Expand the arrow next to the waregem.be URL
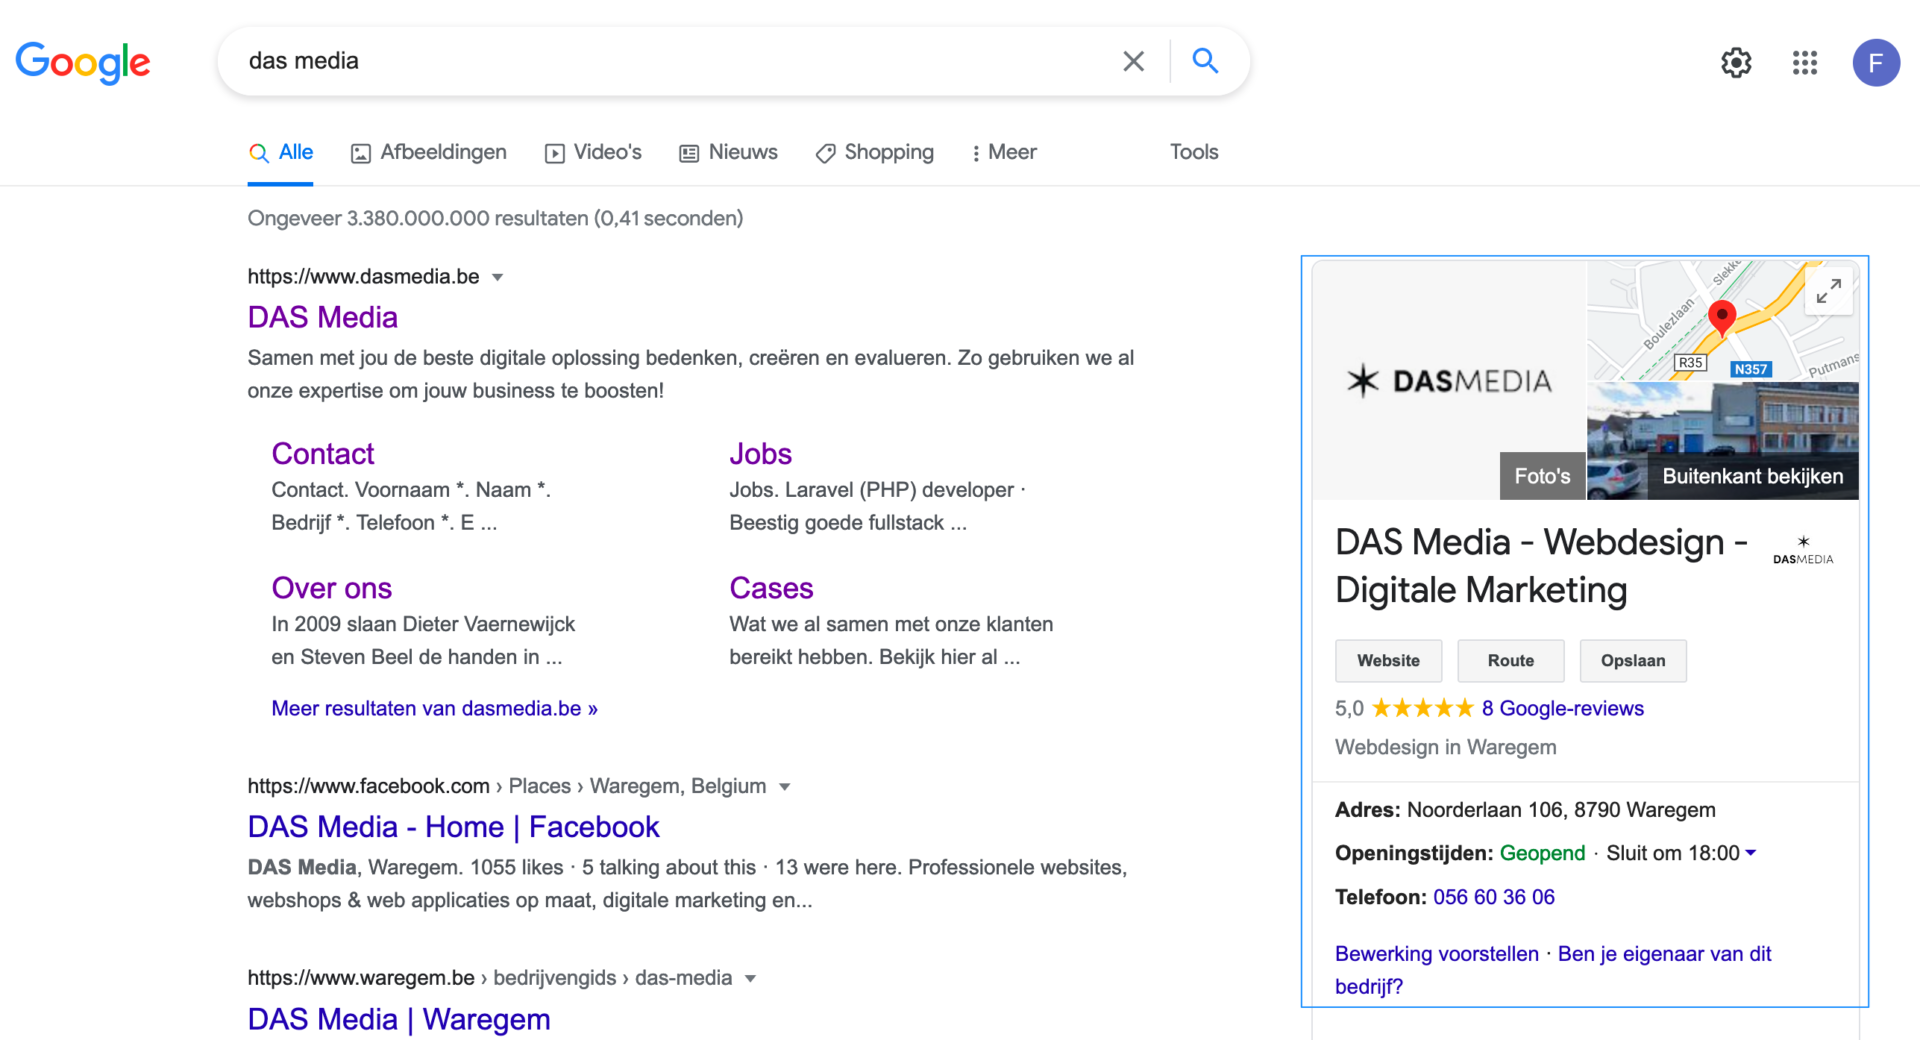Viewport: 1920px width, 1040px height. click(751, 979)
